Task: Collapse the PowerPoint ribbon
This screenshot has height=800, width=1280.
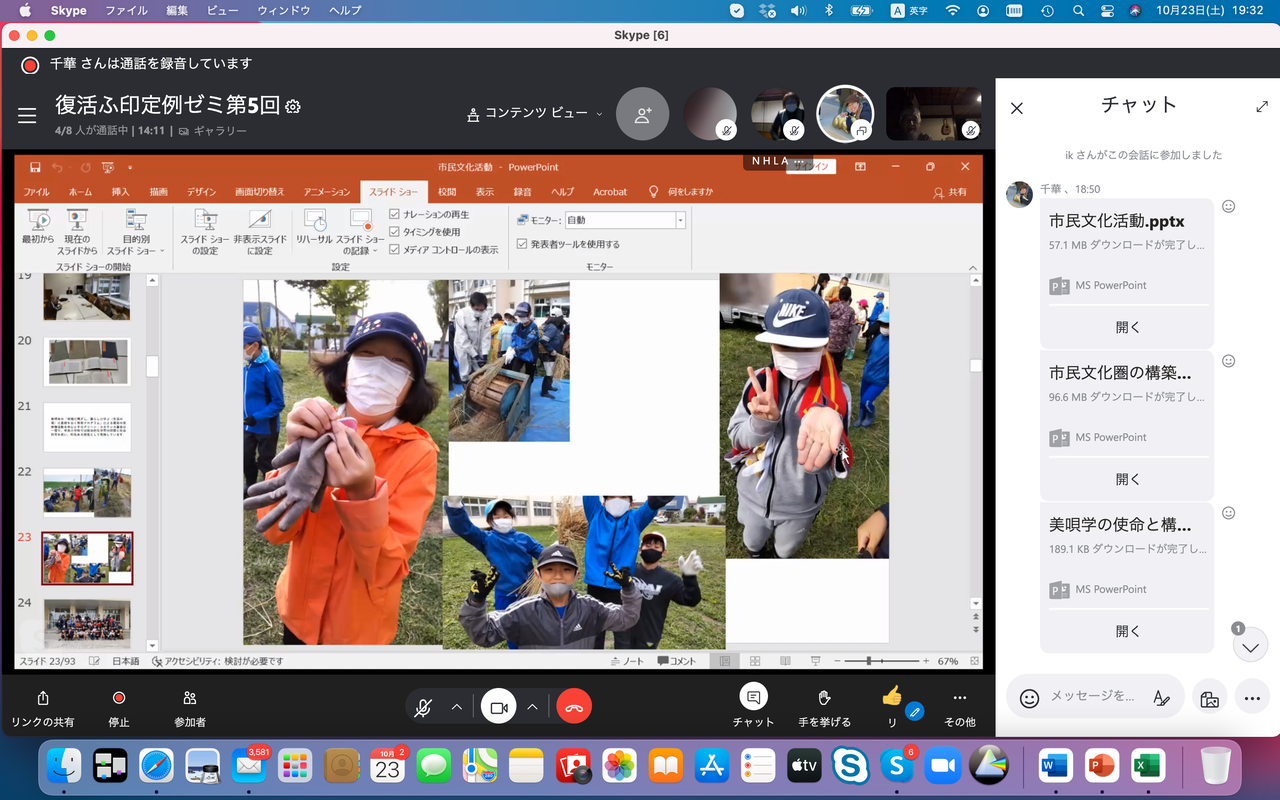Action: click(974, 268)
